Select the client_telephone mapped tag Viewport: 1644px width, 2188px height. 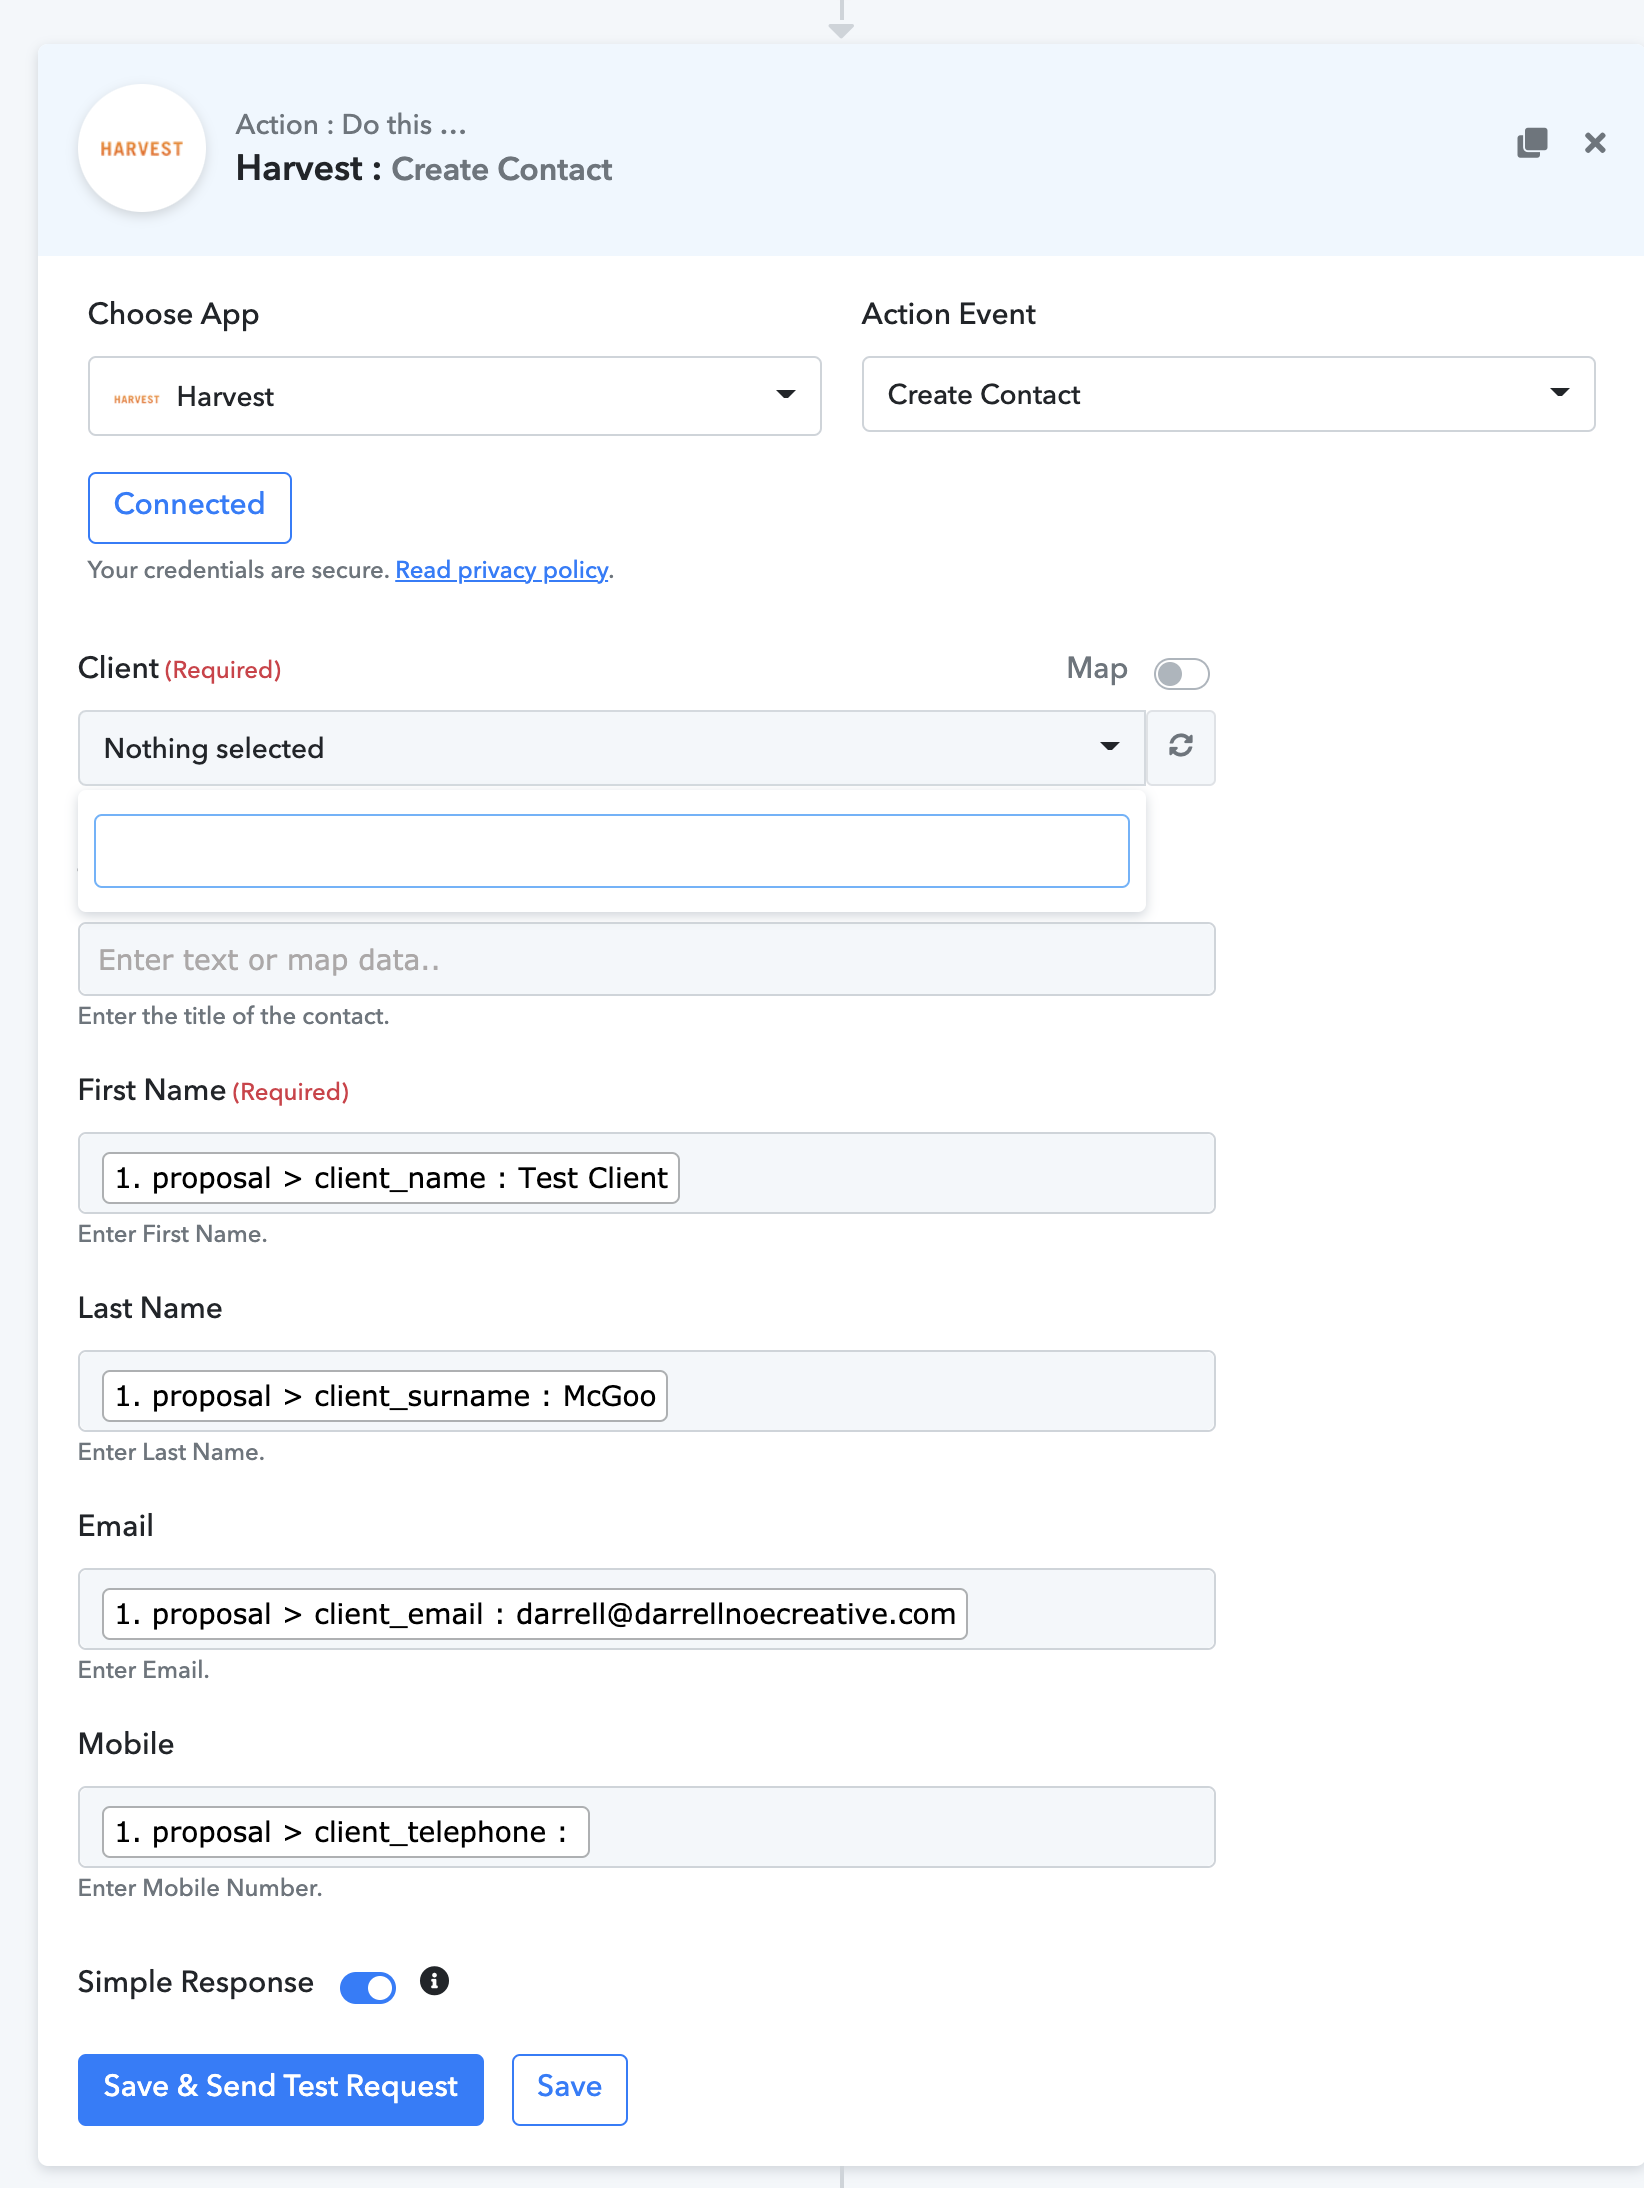346,1832
